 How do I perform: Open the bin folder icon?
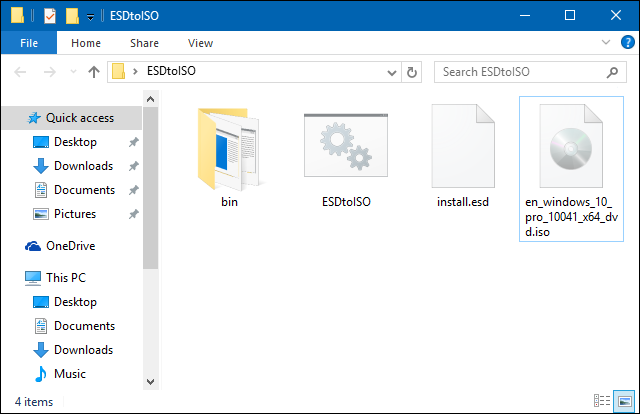tap(229, 149)
